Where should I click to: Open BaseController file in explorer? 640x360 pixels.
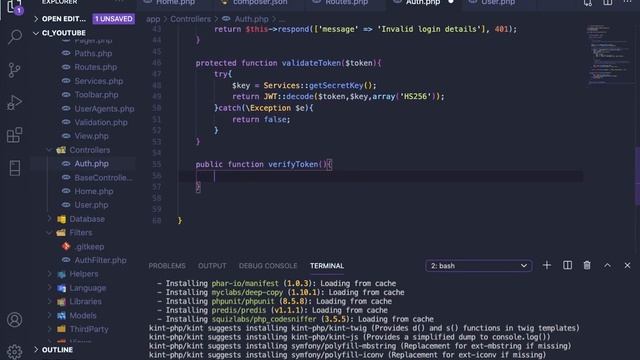[x=103, y=178]
